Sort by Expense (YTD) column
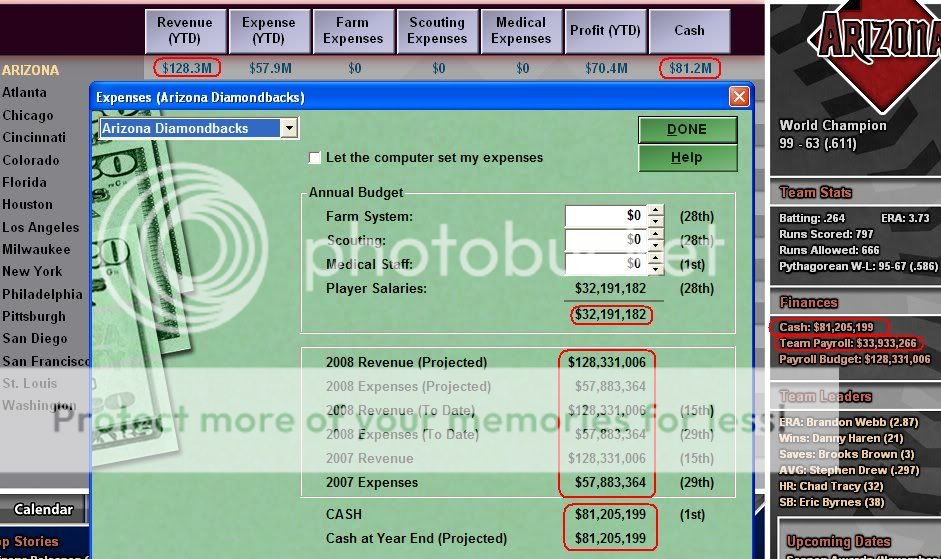This screenshot has width=941, height=559. [269, 31]
